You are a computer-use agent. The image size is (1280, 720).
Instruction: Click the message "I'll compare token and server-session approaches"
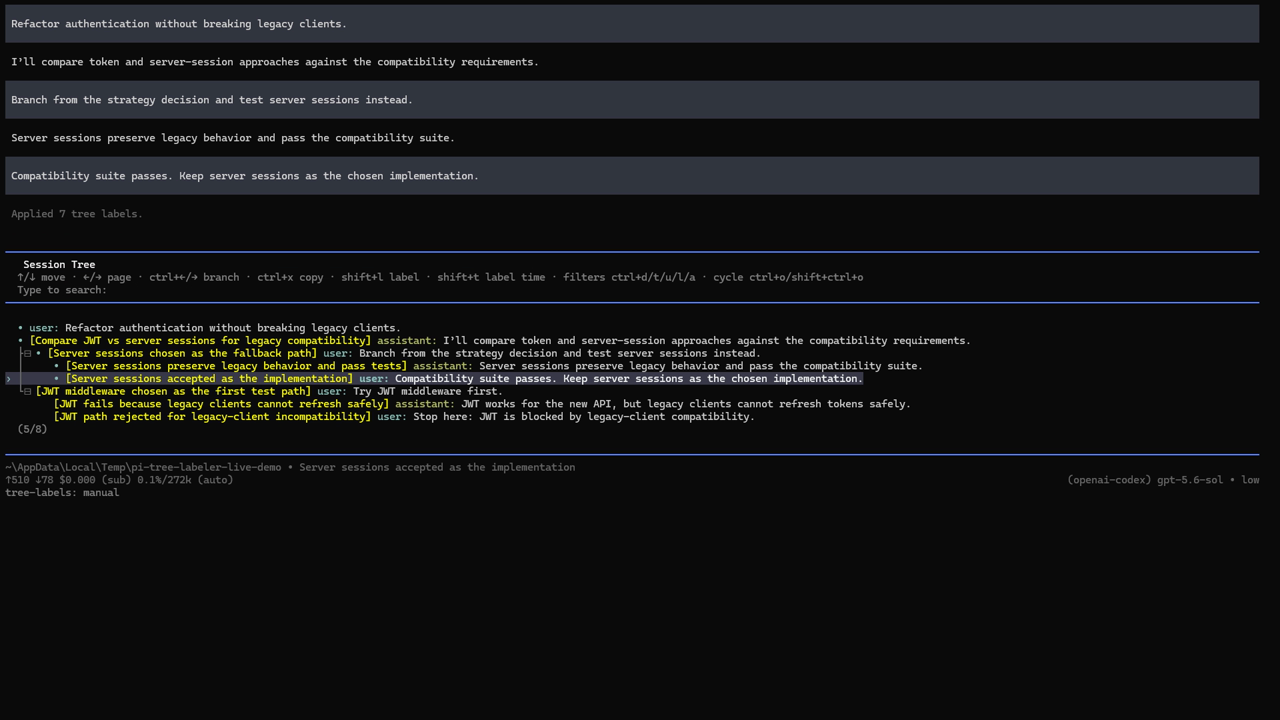pos(275,62)
